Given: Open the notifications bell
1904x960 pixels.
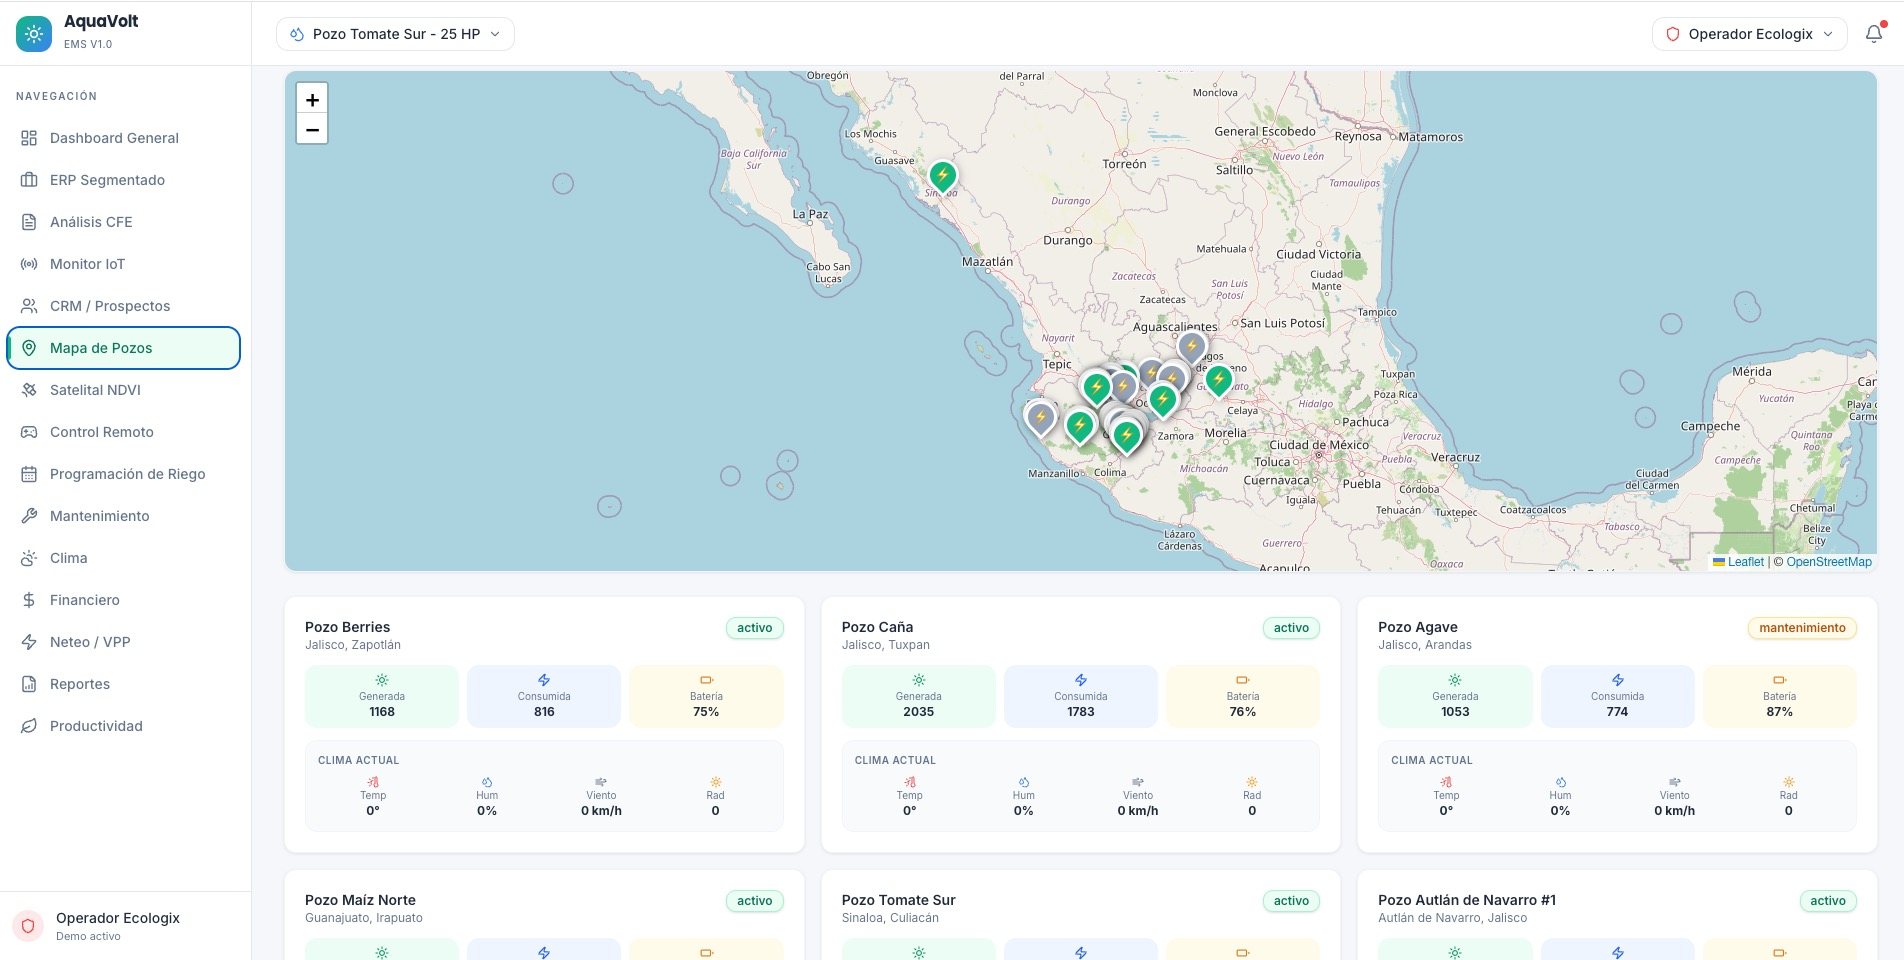Looking at the screenshot, I should 1874,34.
